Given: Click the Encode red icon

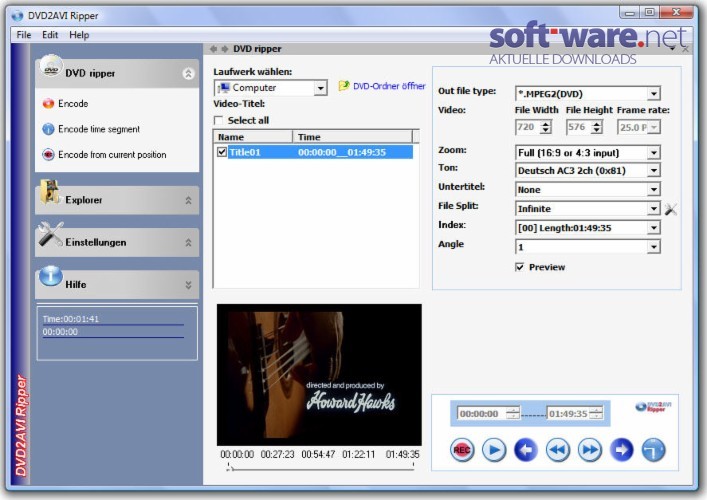Looking at the screenshot, I should [48, 104].
